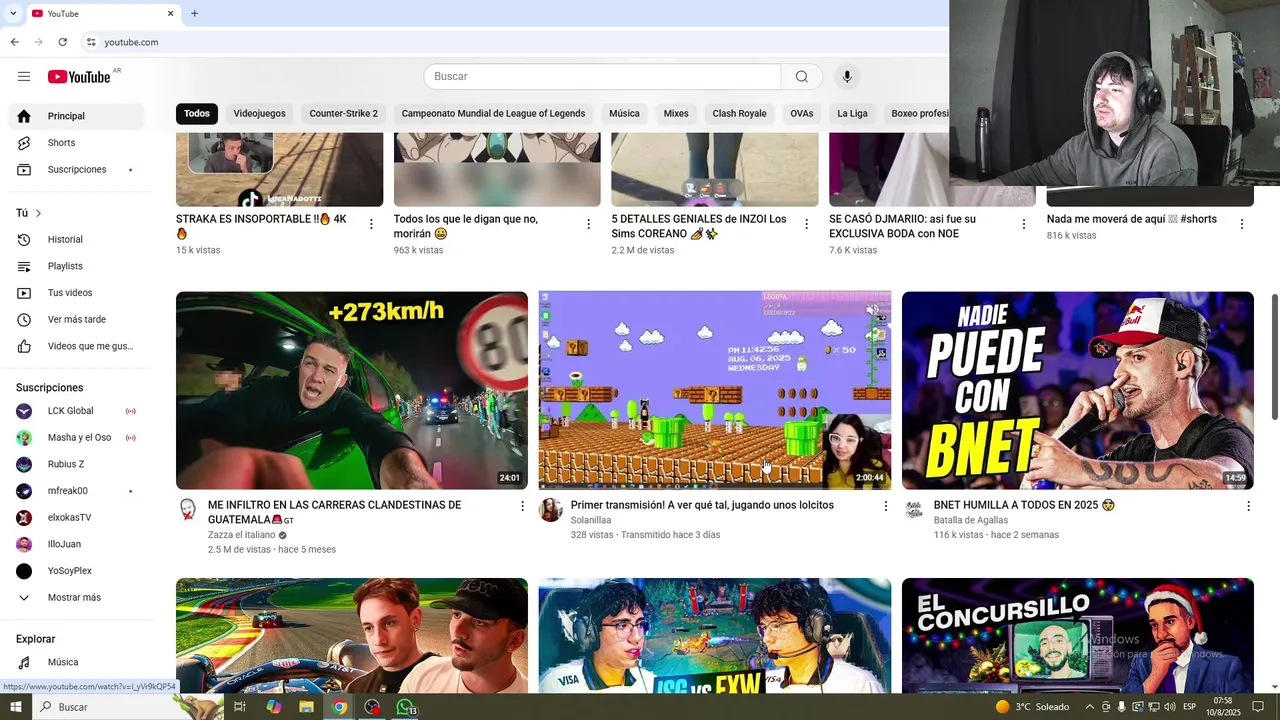Image resolution: width=1280 pixels, height=720 pixels.
Task: Open options menu for ME INFILTRO EN LAS CARRERAS video
Action: click(522, 506)
